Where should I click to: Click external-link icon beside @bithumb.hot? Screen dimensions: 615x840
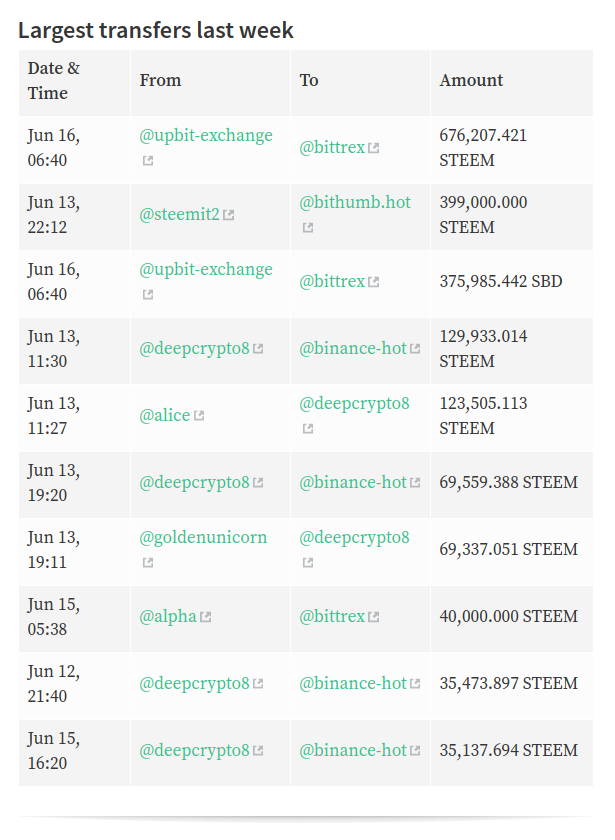coord(308,227)
